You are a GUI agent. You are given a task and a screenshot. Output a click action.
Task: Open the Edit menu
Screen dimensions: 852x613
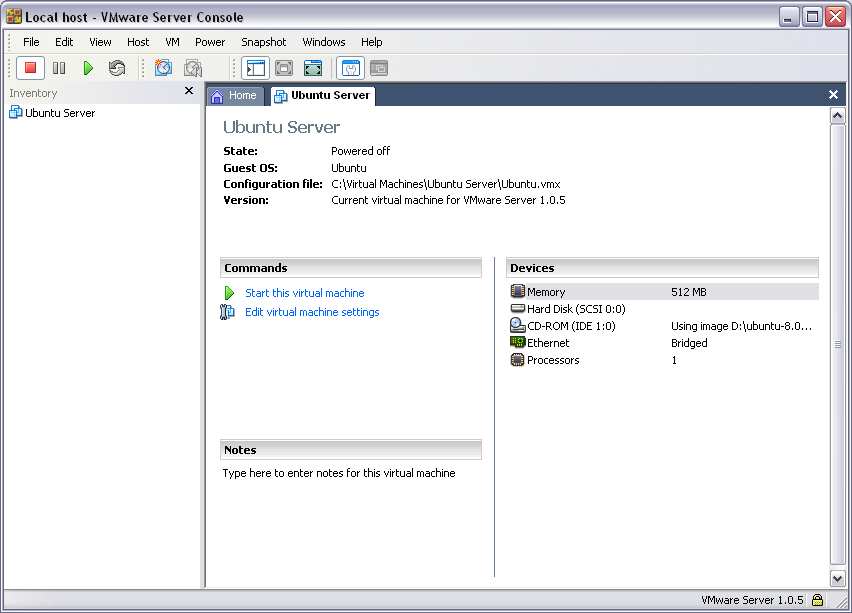(64, 42)
